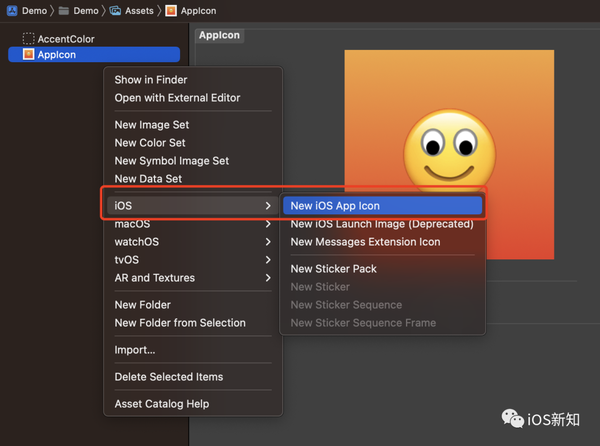600x446 pixels.
Task: Select New Messages Extension Icon
Action: click(365, 242)
